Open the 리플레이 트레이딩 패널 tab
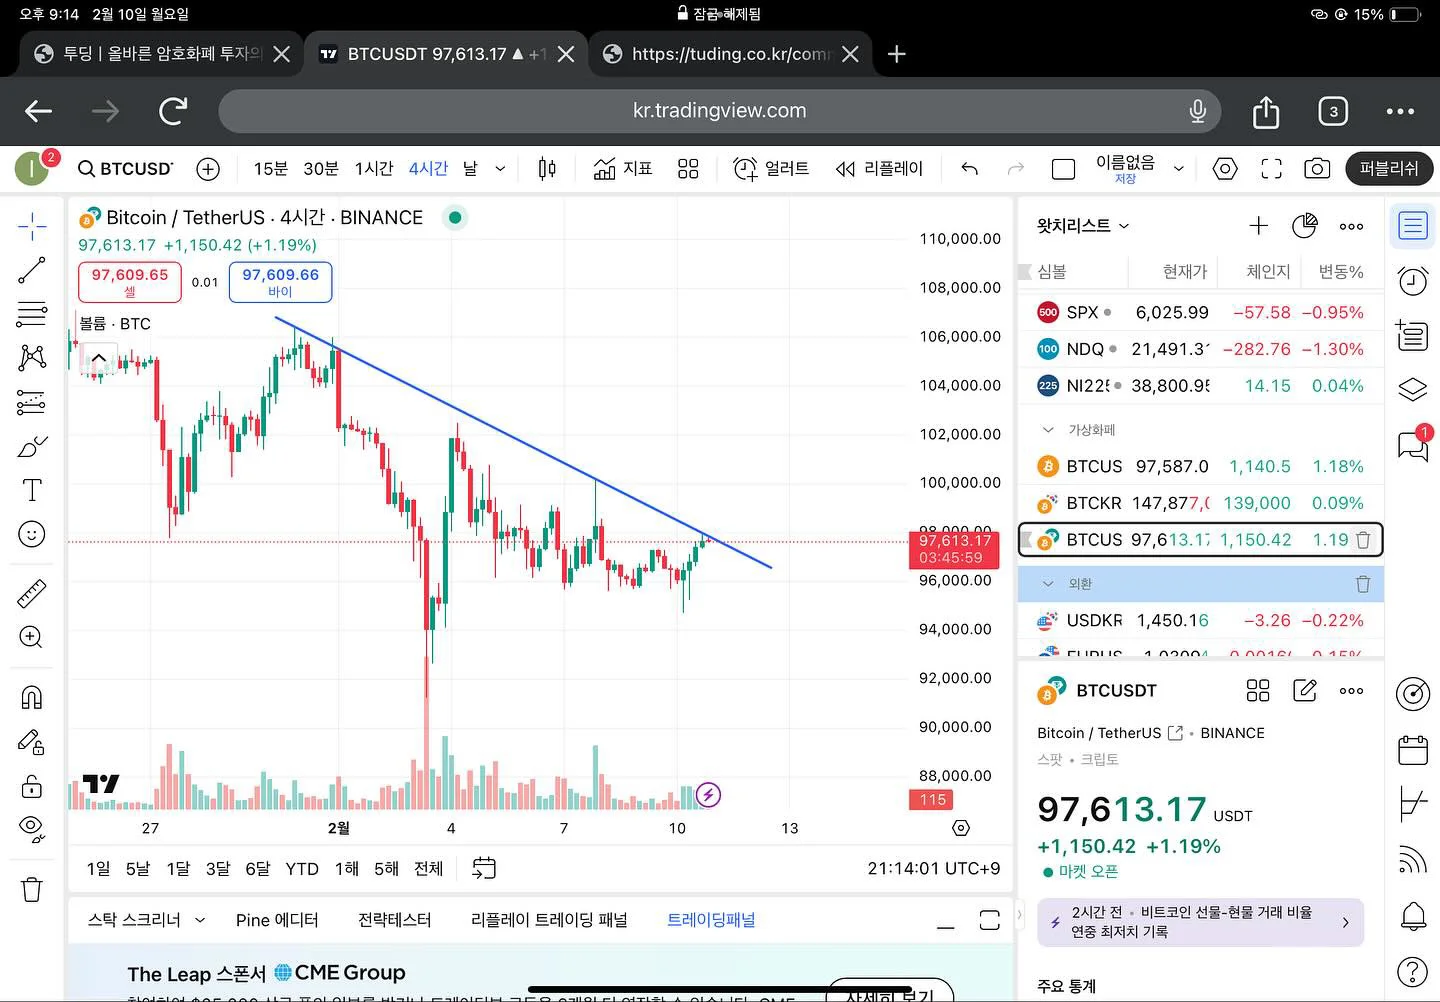 click(x=549, y=920)
